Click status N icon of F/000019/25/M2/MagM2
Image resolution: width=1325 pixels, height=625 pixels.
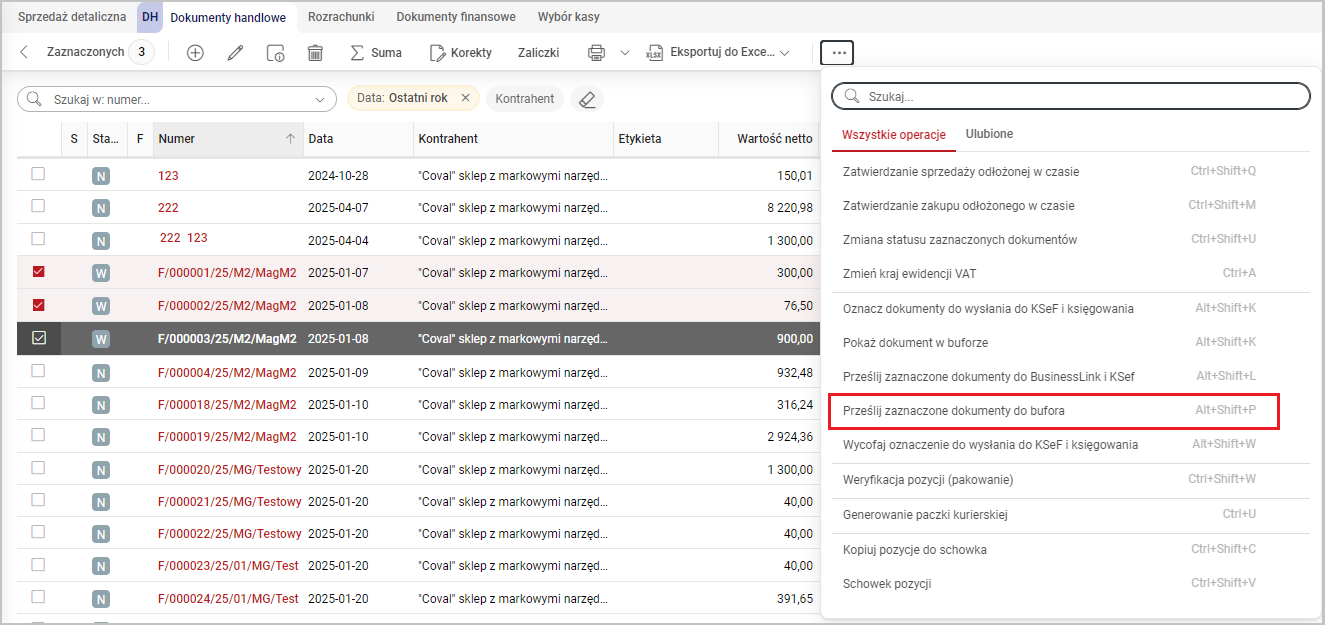click(100, 437)
